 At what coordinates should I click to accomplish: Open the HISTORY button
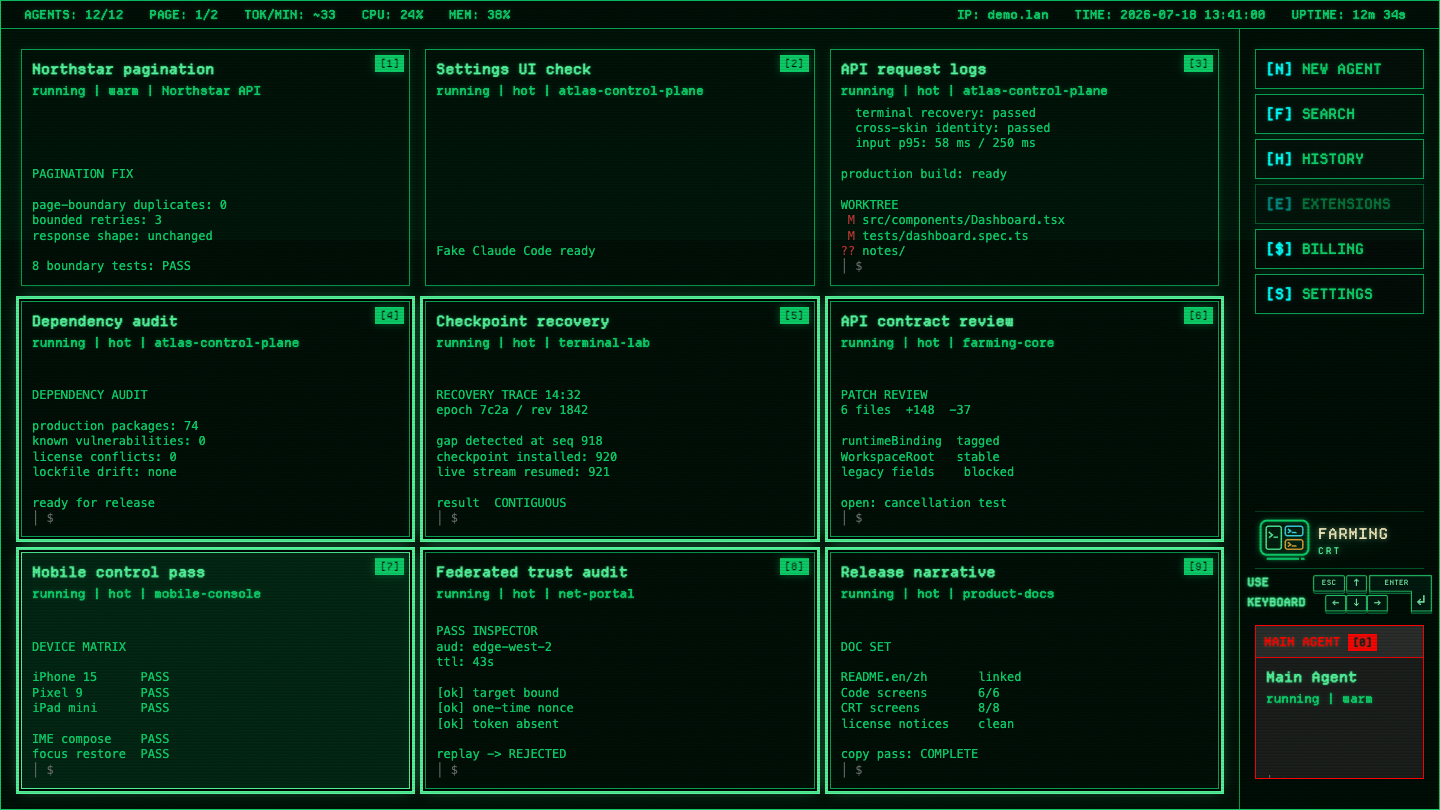1339,159
